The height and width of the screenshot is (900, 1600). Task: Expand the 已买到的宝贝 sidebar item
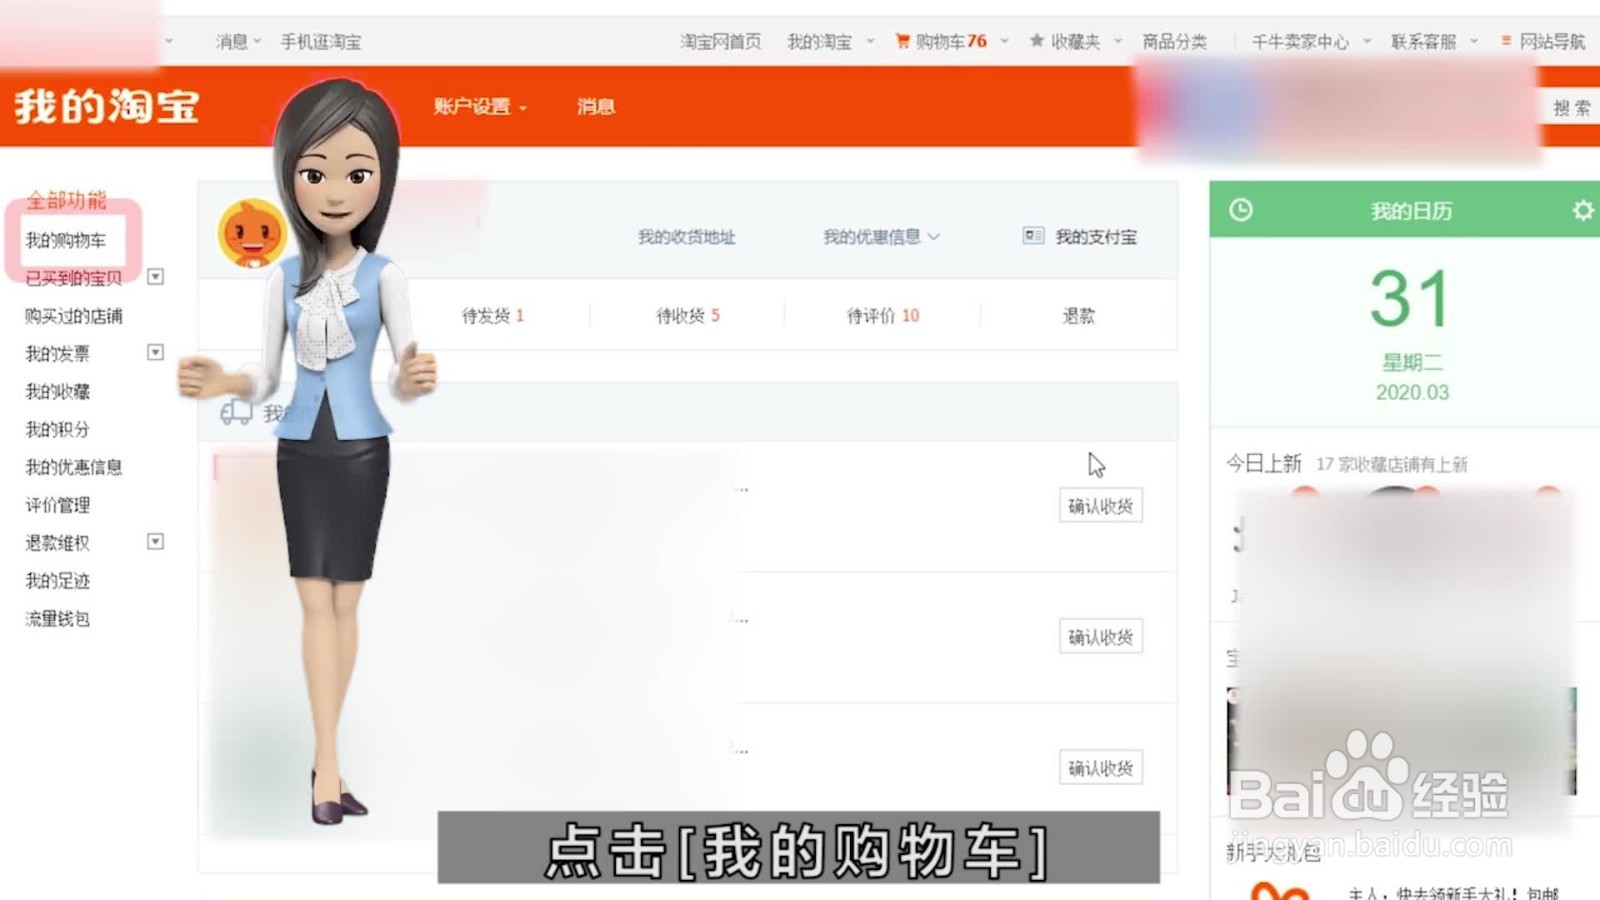(x=155, y=277)
